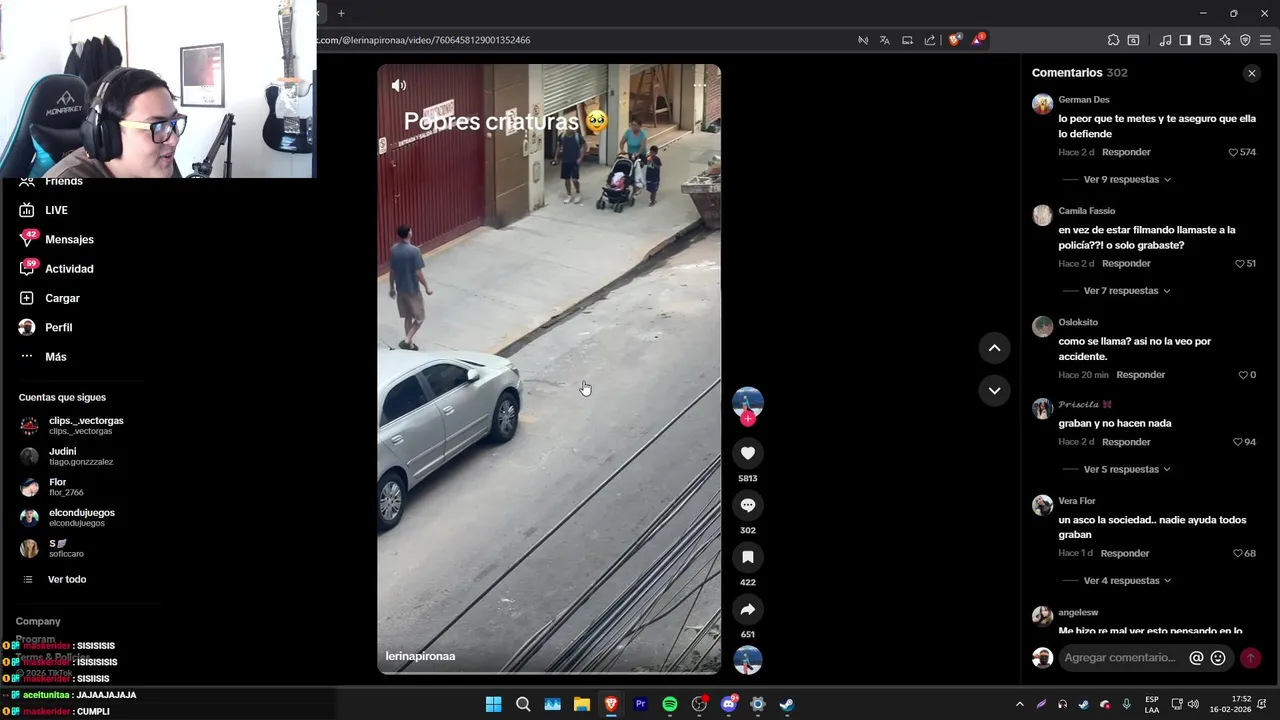Open the media control music note icon
This screenshot has height=720, width=1280.
point(1165,40)
